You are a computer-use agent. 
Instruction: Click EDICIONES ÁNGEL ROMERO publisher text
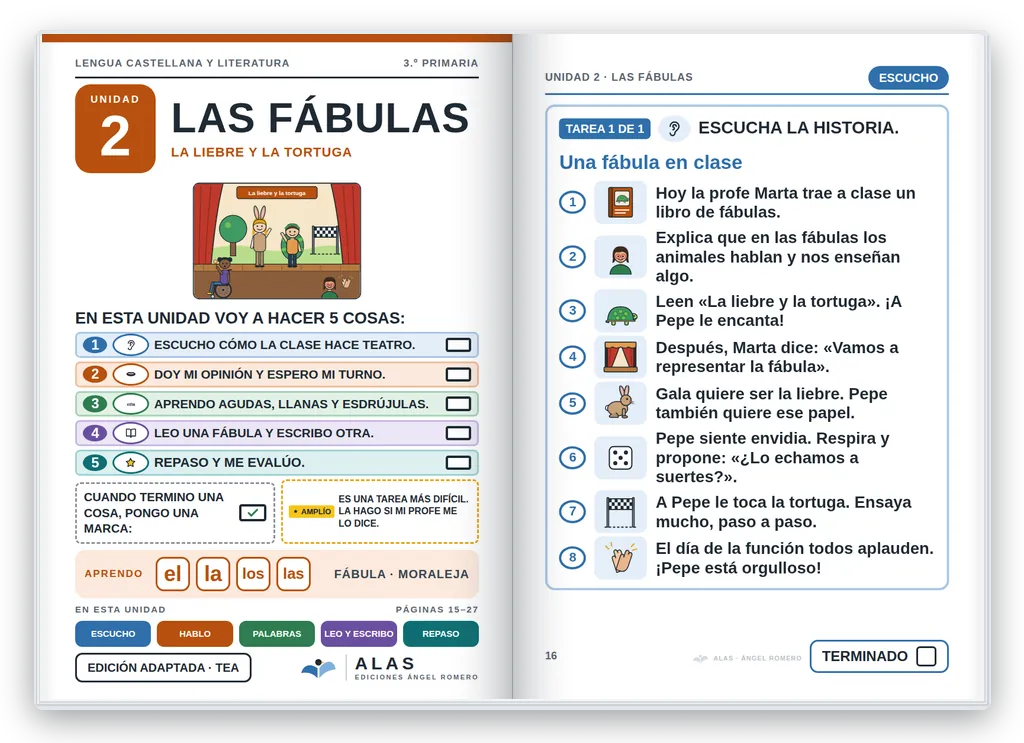click(x=417, y=677)
